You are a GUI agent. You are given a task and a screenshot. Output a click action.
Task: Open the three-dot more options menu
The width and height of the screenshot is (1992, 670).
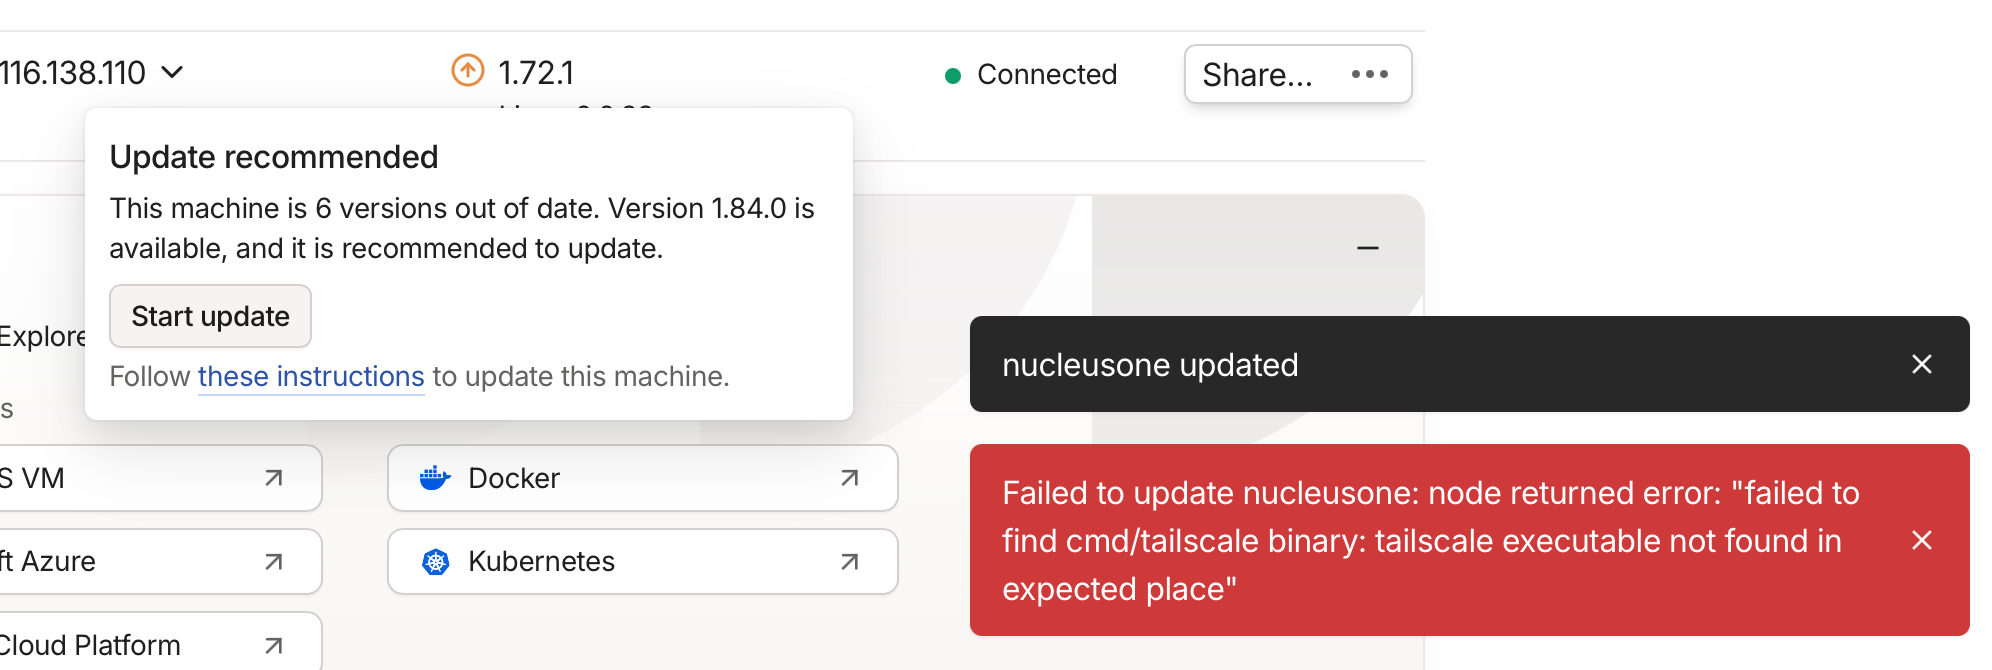1369,74
